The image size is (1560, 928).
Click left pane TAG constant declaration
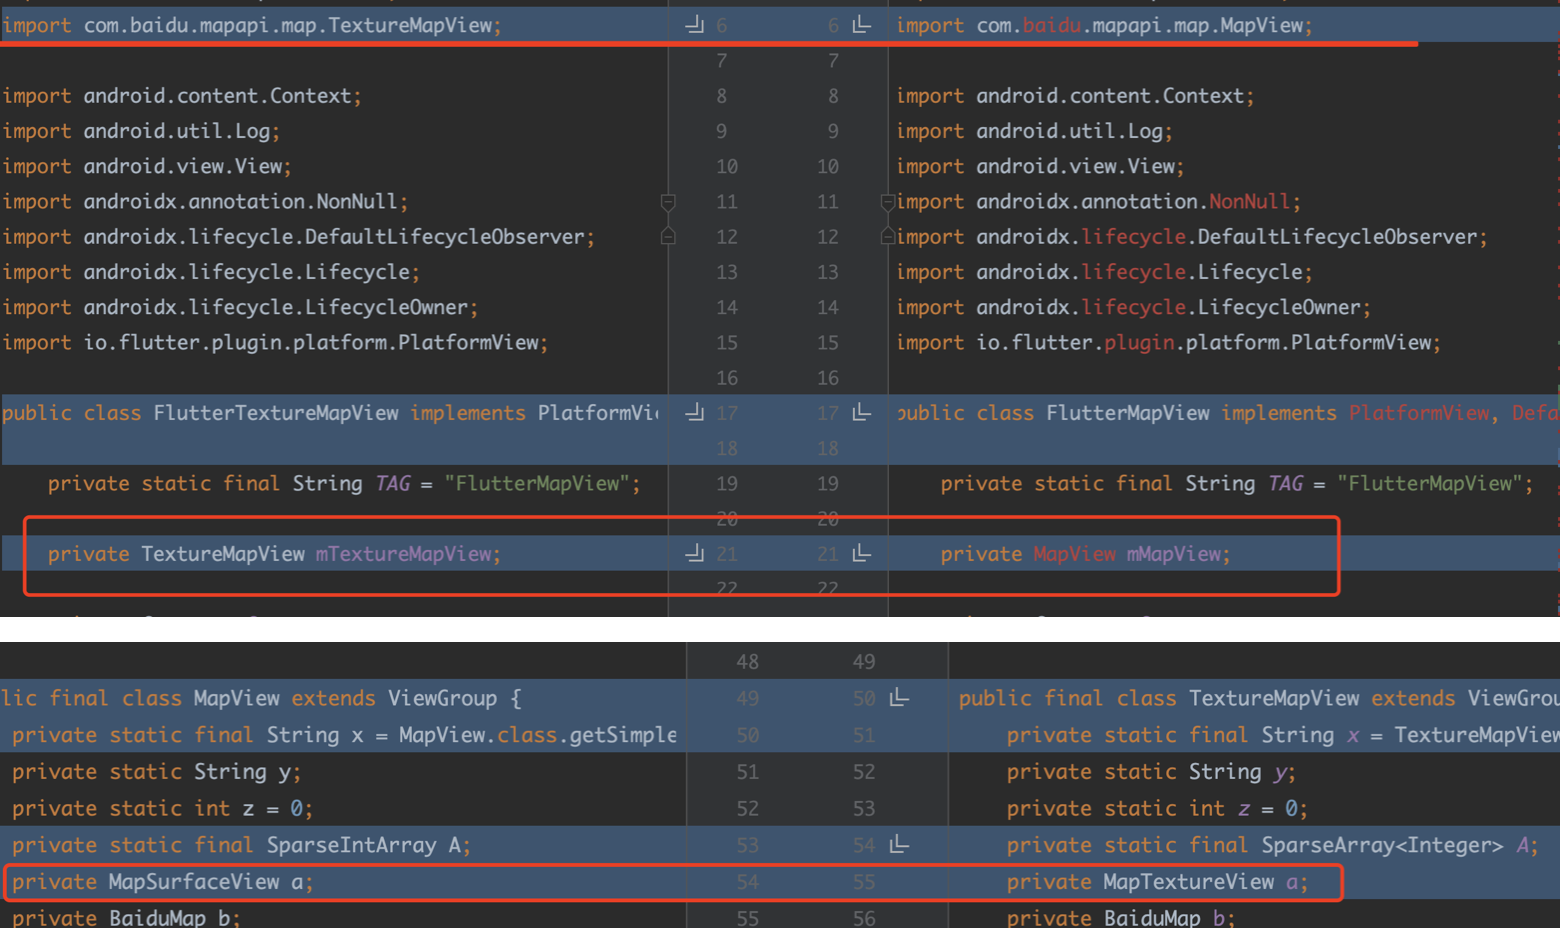tap(344, 484)
